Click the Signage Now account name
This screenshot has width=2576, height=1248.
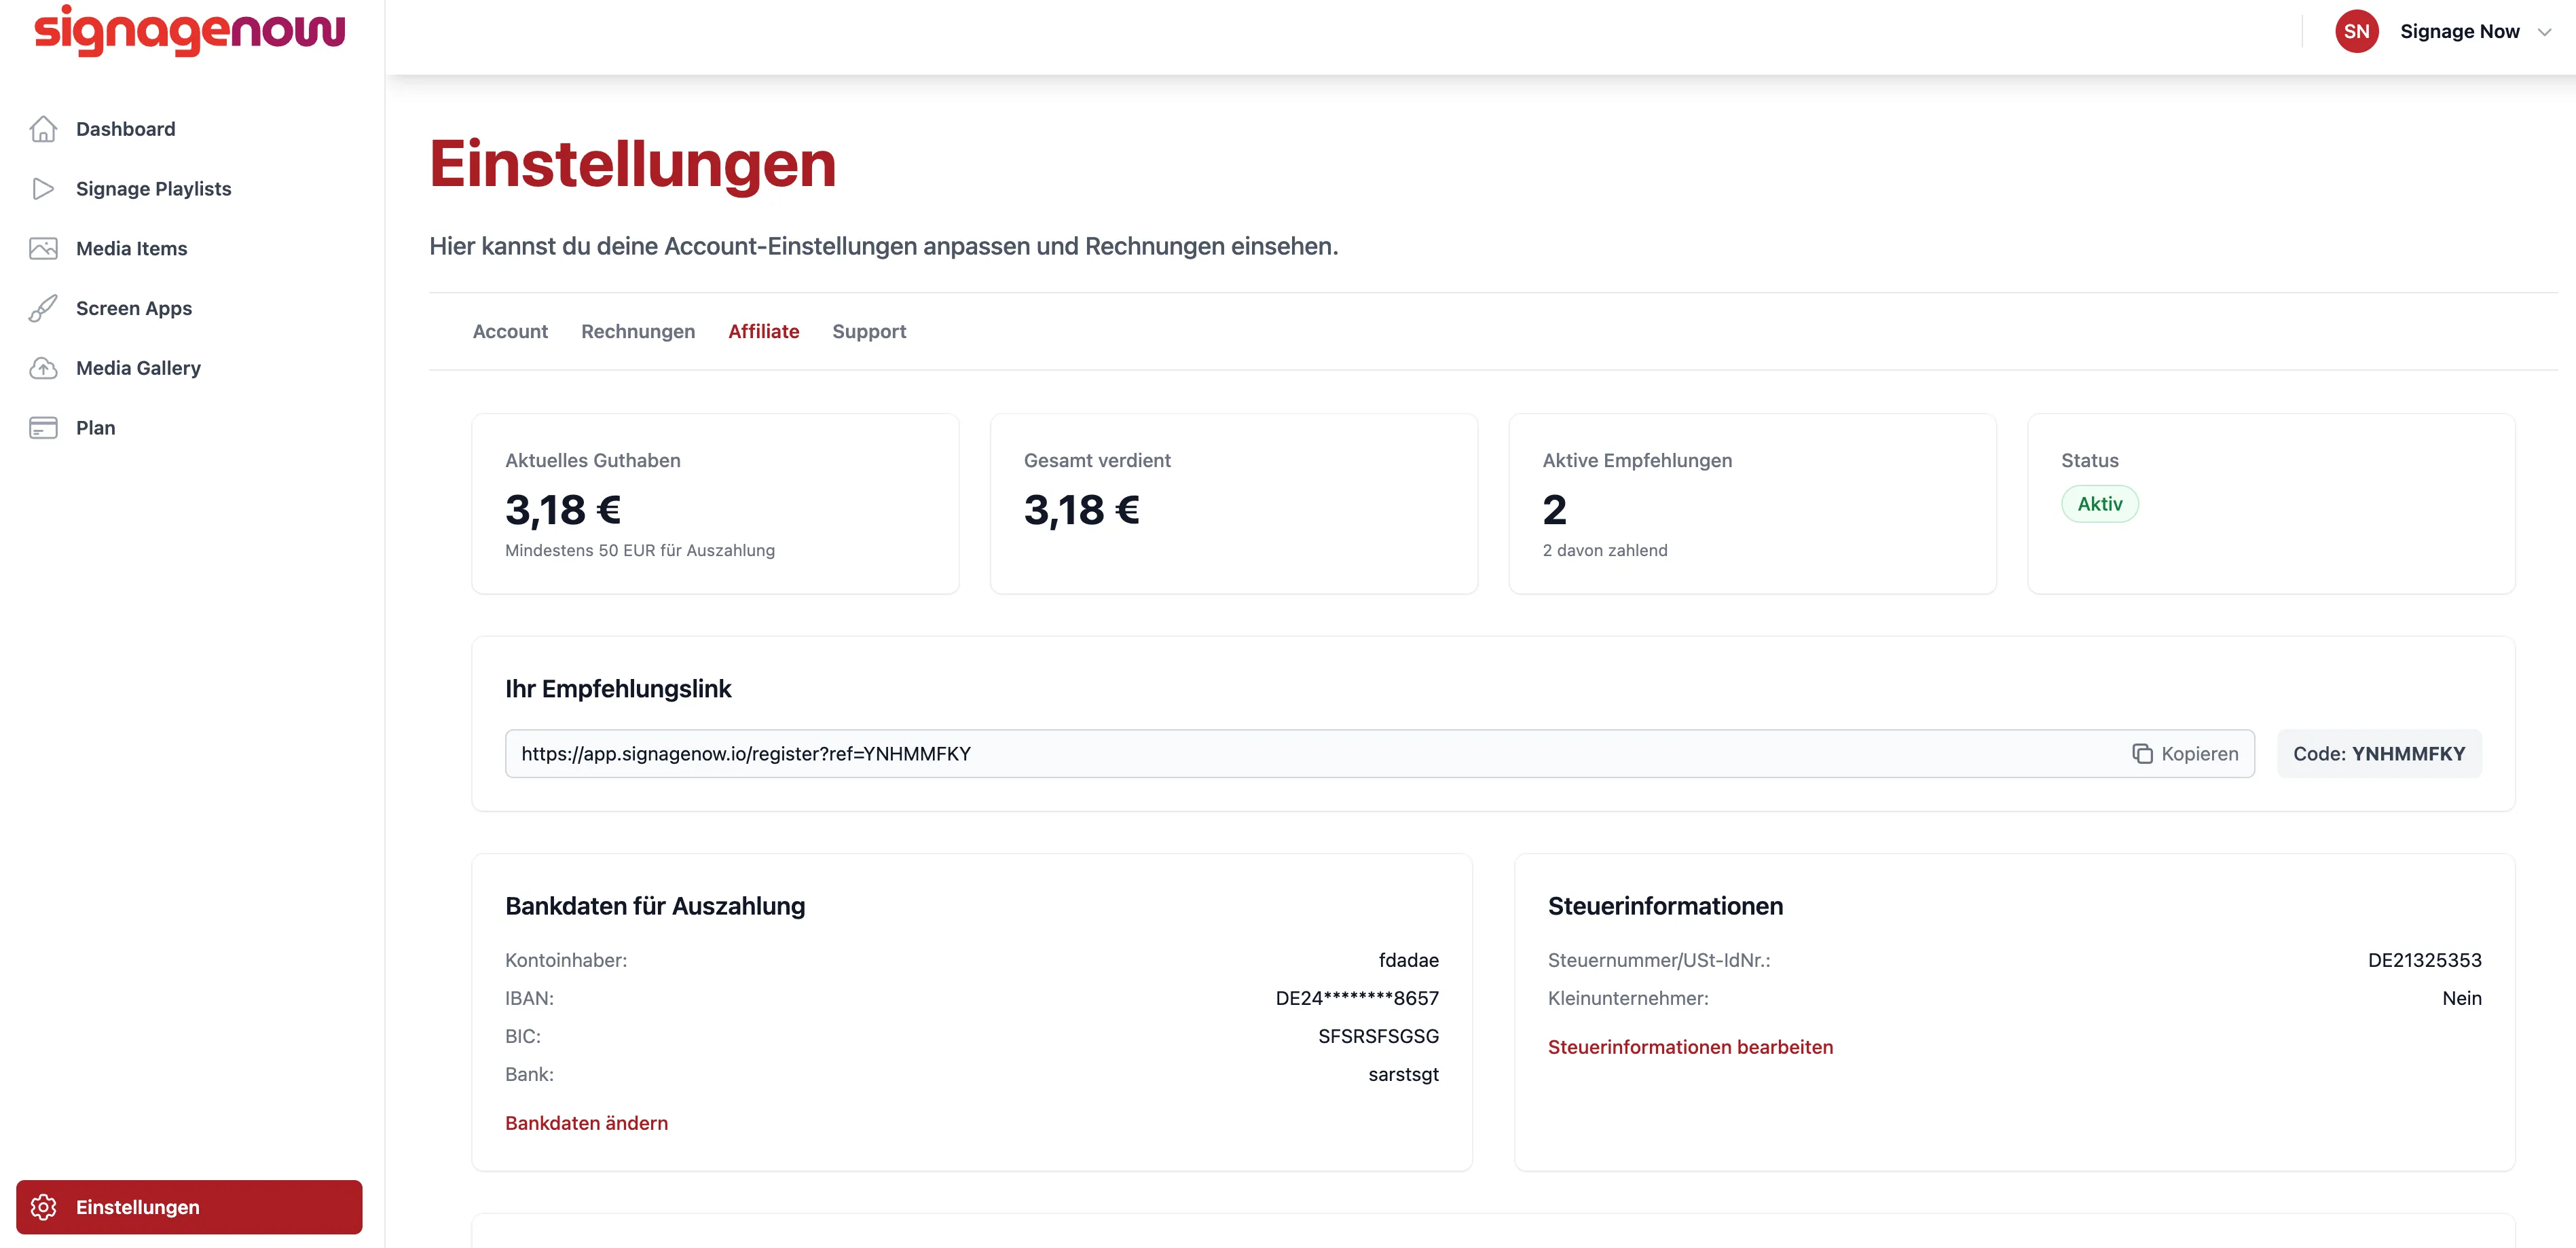(x=2459, y=31)
